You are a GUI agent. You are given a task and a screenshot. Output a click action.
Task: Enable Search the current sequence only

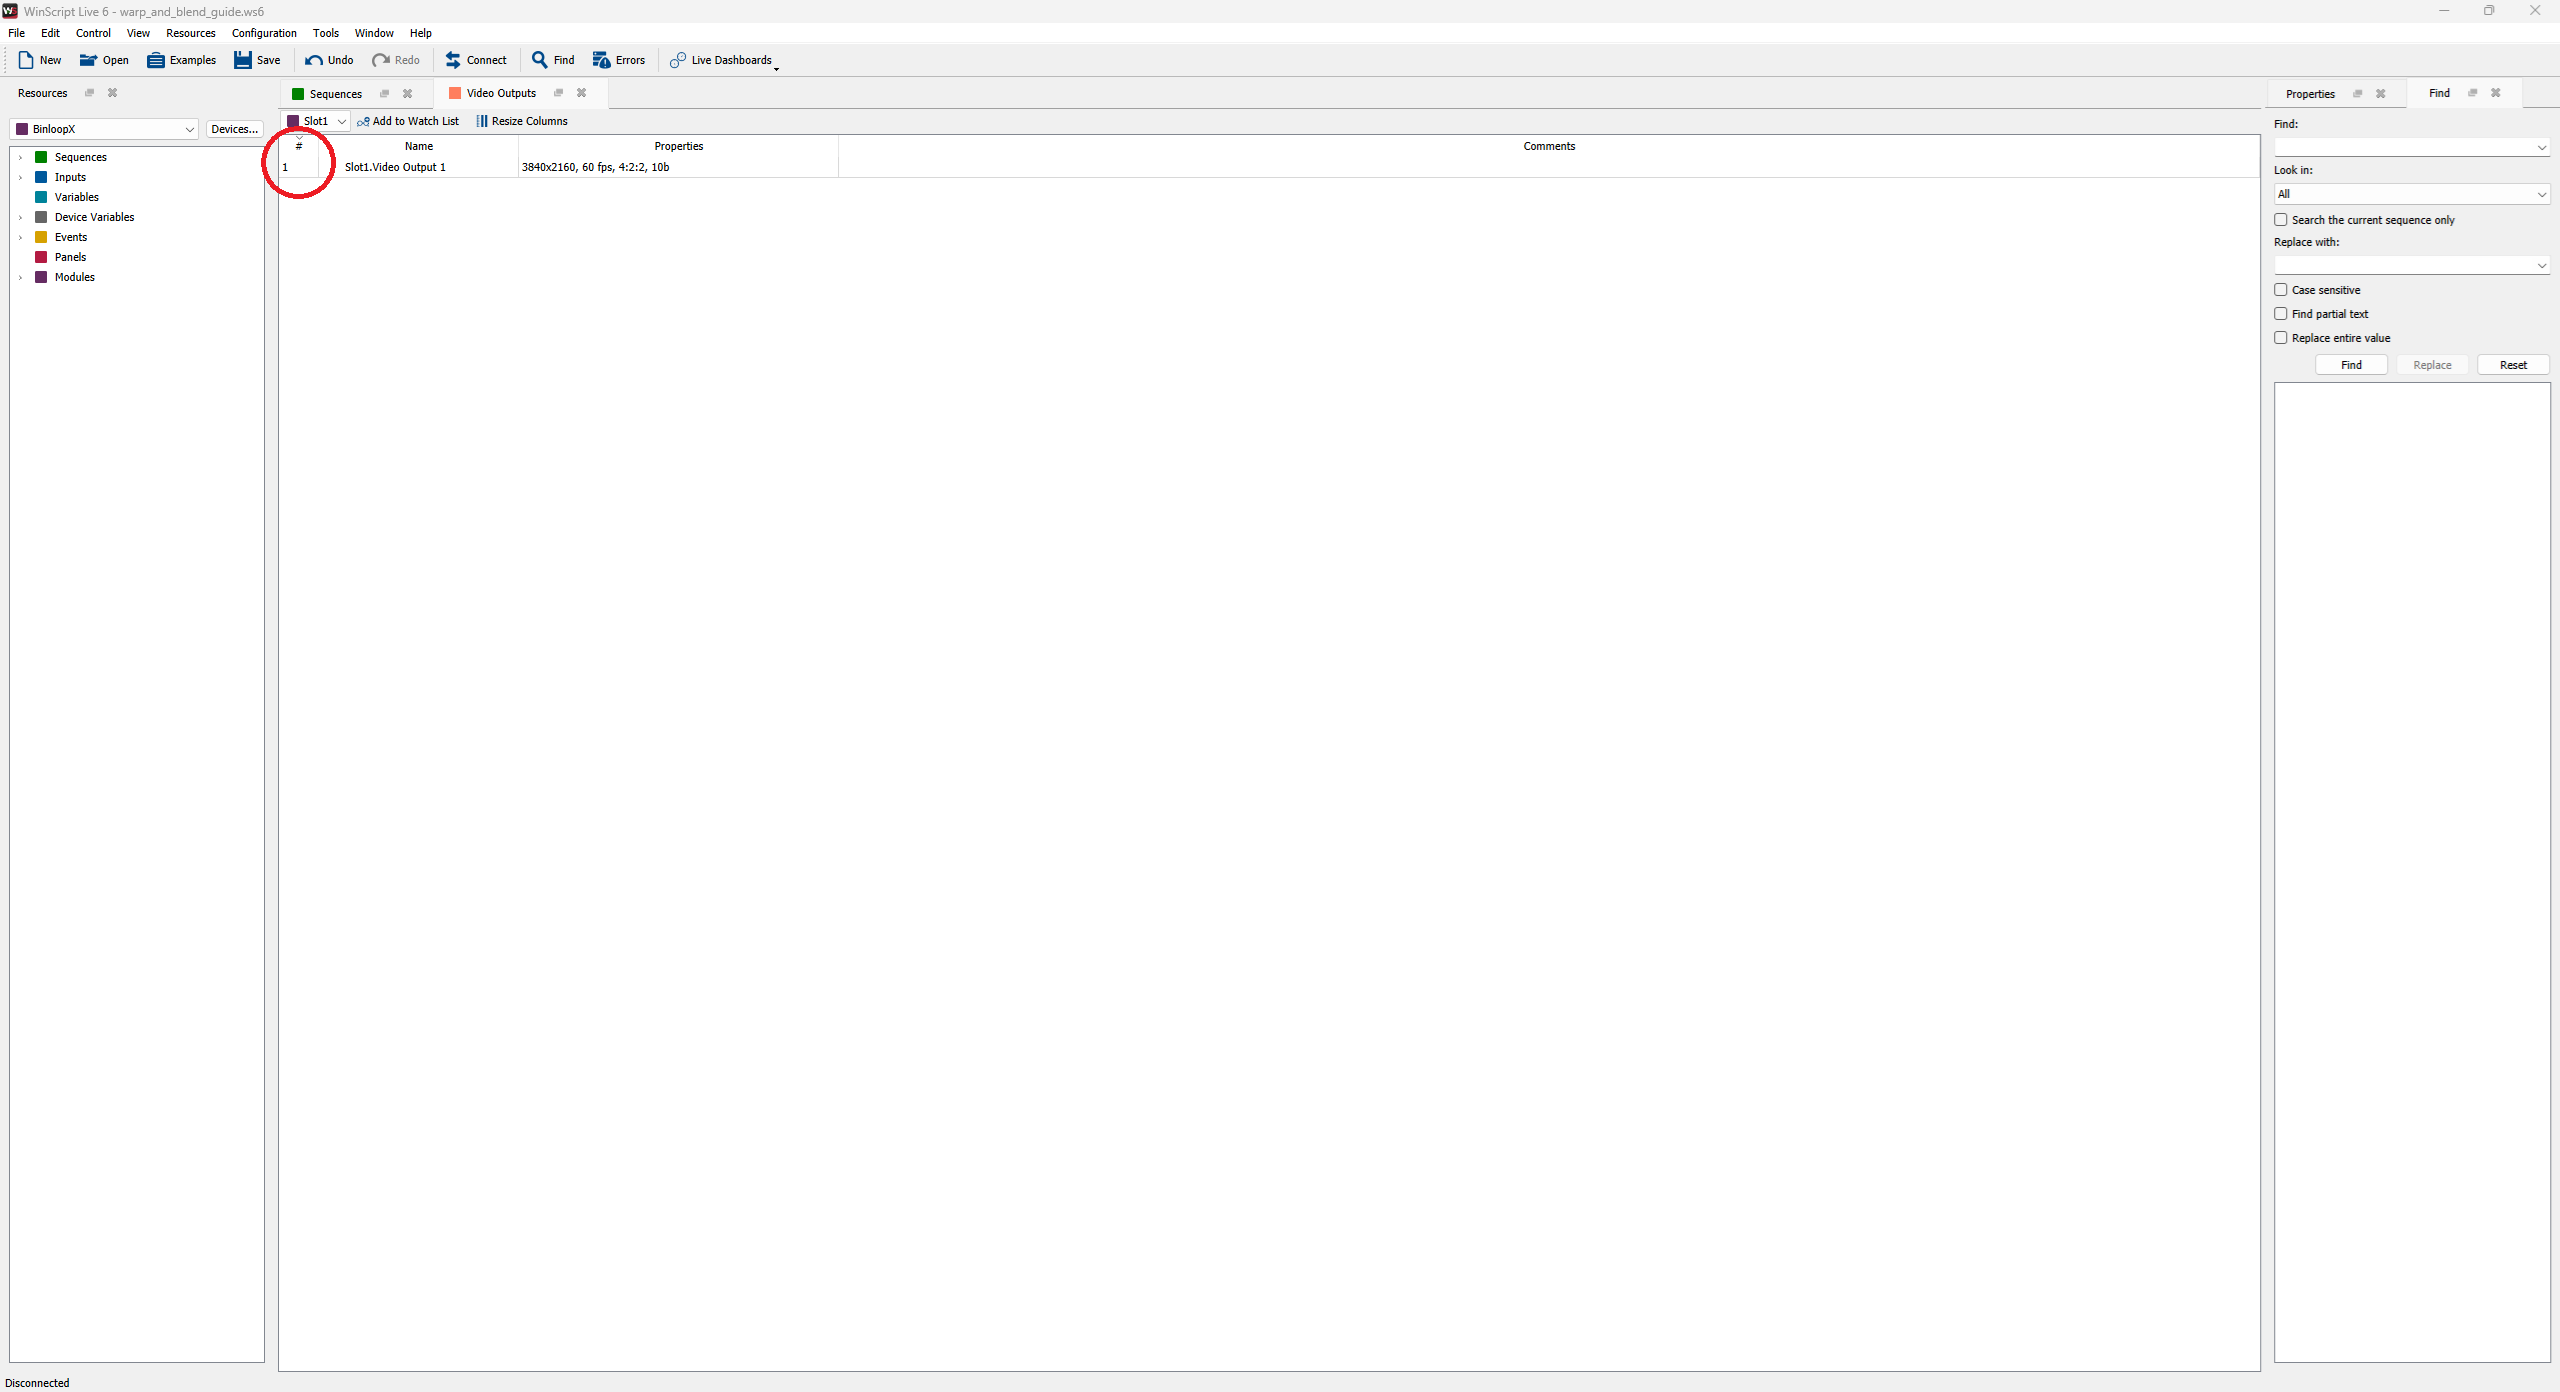click(x=2281, y=220)
